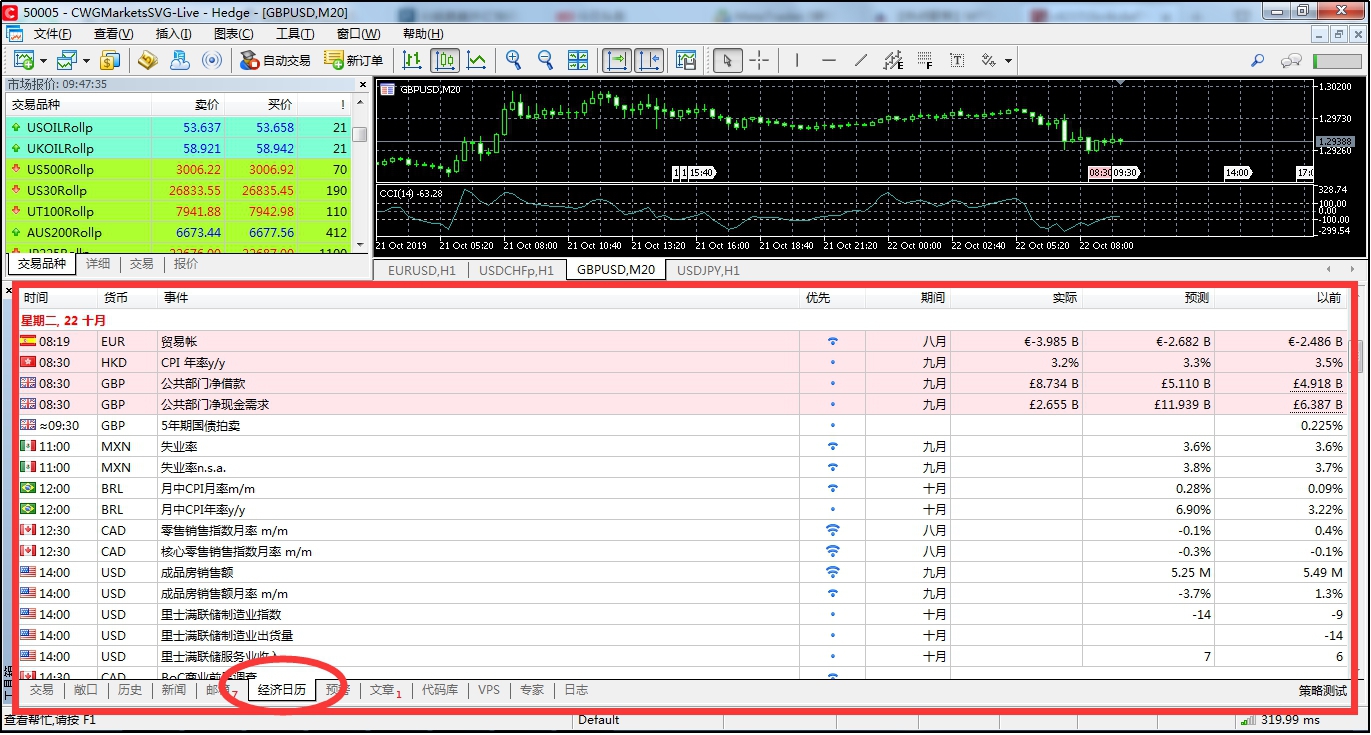
Task: Switch chart to line chart
Action: pos(477,61)
